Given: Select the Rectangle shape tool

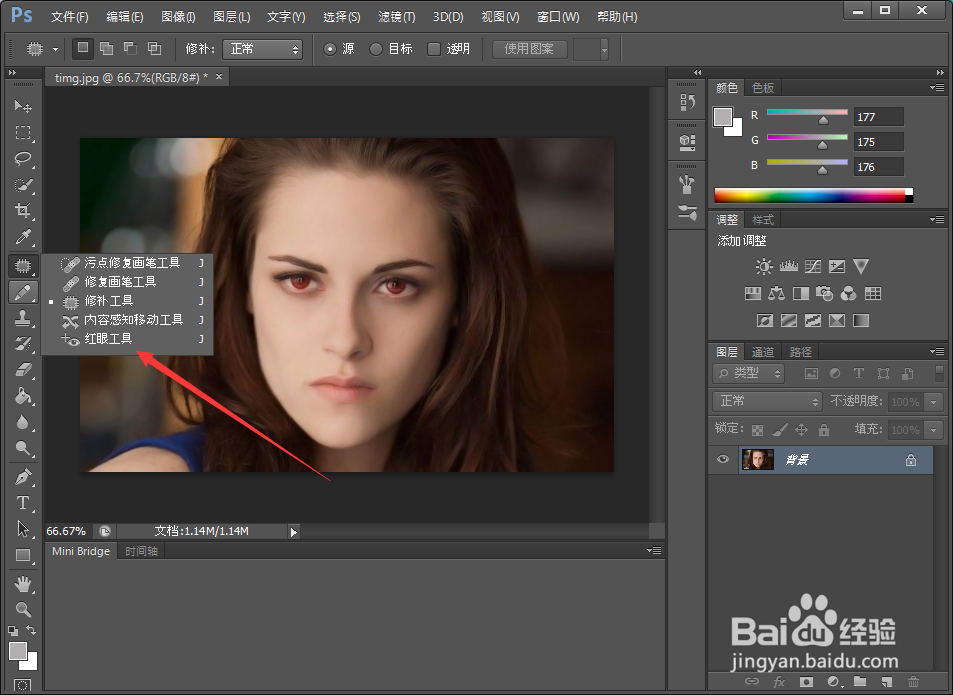Looking at the screenshot, I should [x=23, y=555].
